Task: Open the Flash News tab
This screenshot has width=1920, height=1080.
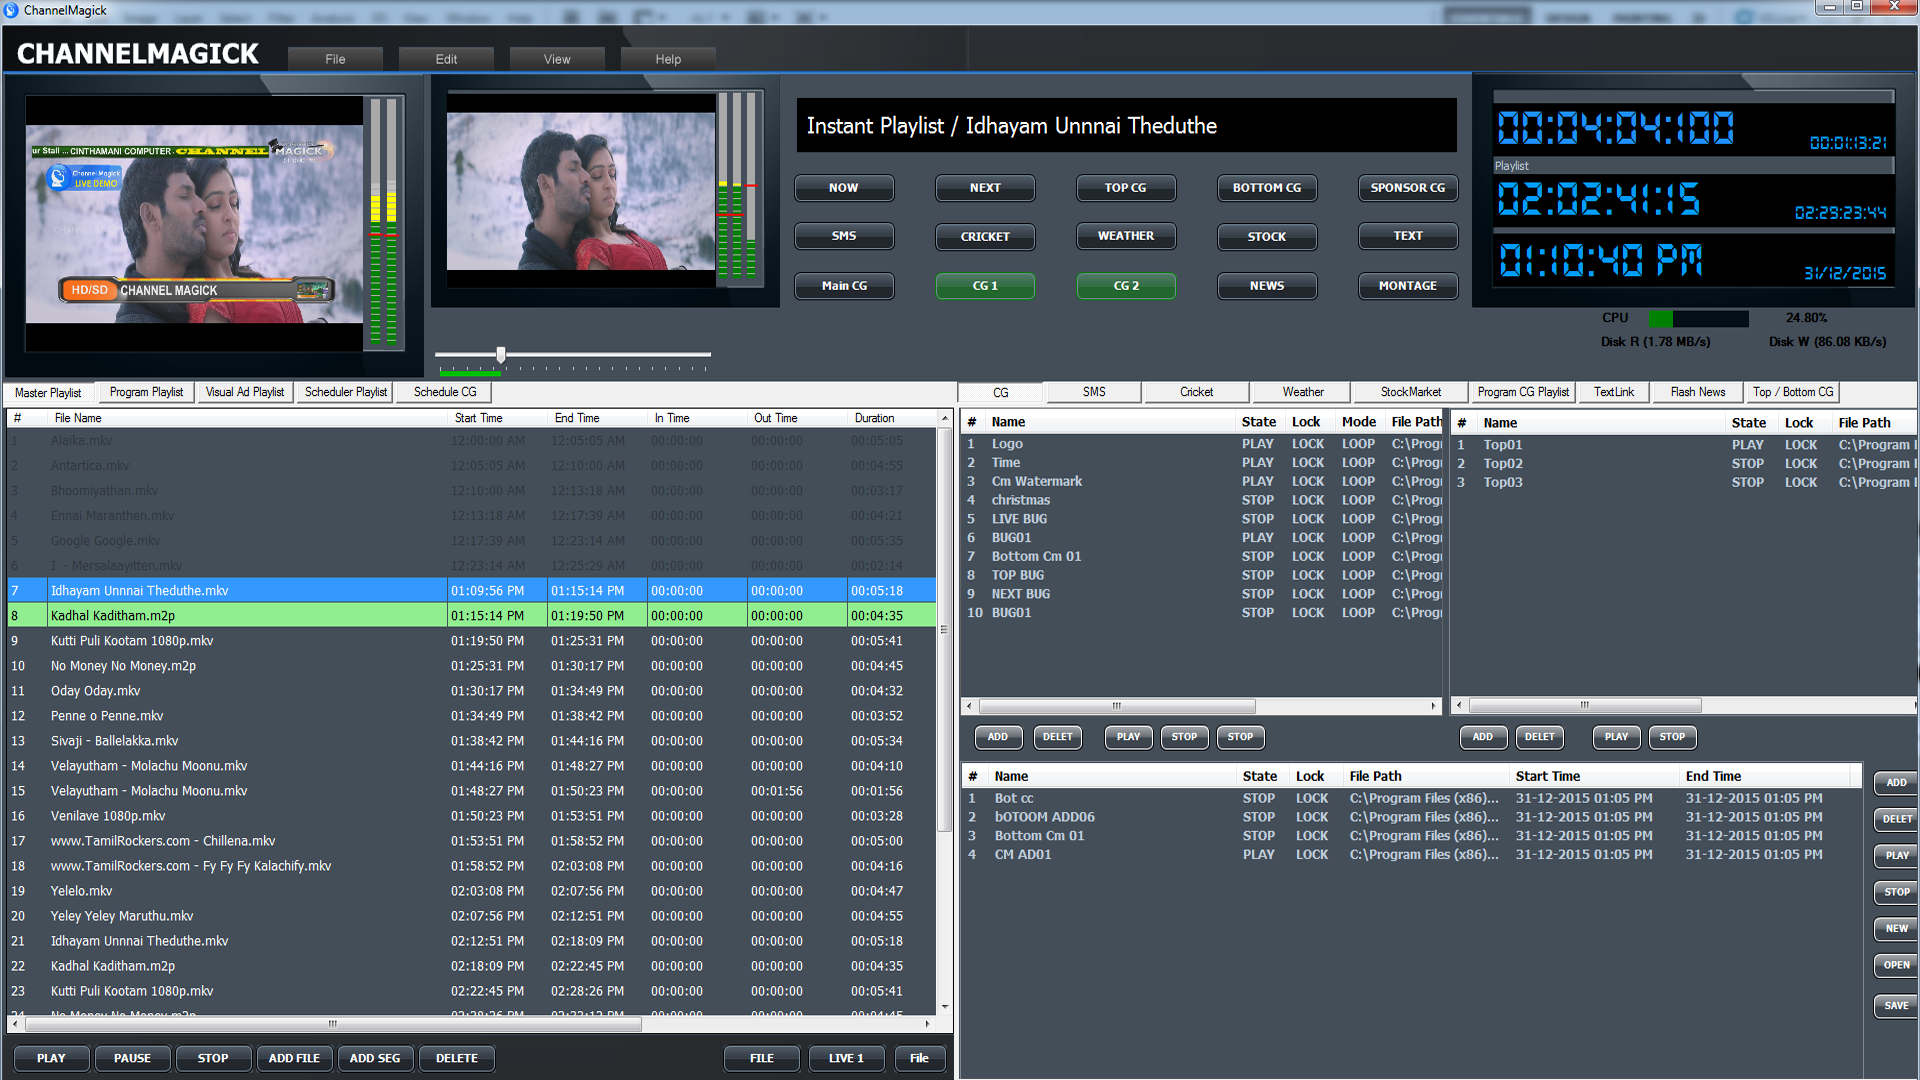Action: (1697, 392)
